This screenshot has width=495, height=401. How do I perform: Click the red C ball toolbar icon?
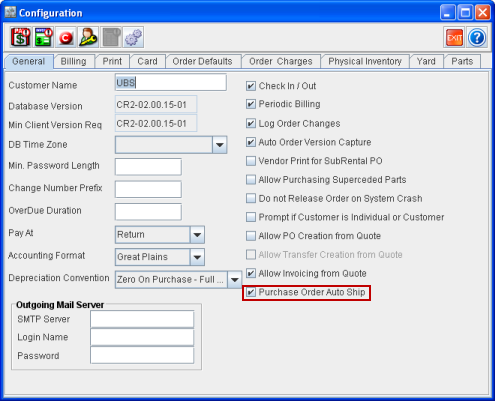click(66, 37)
